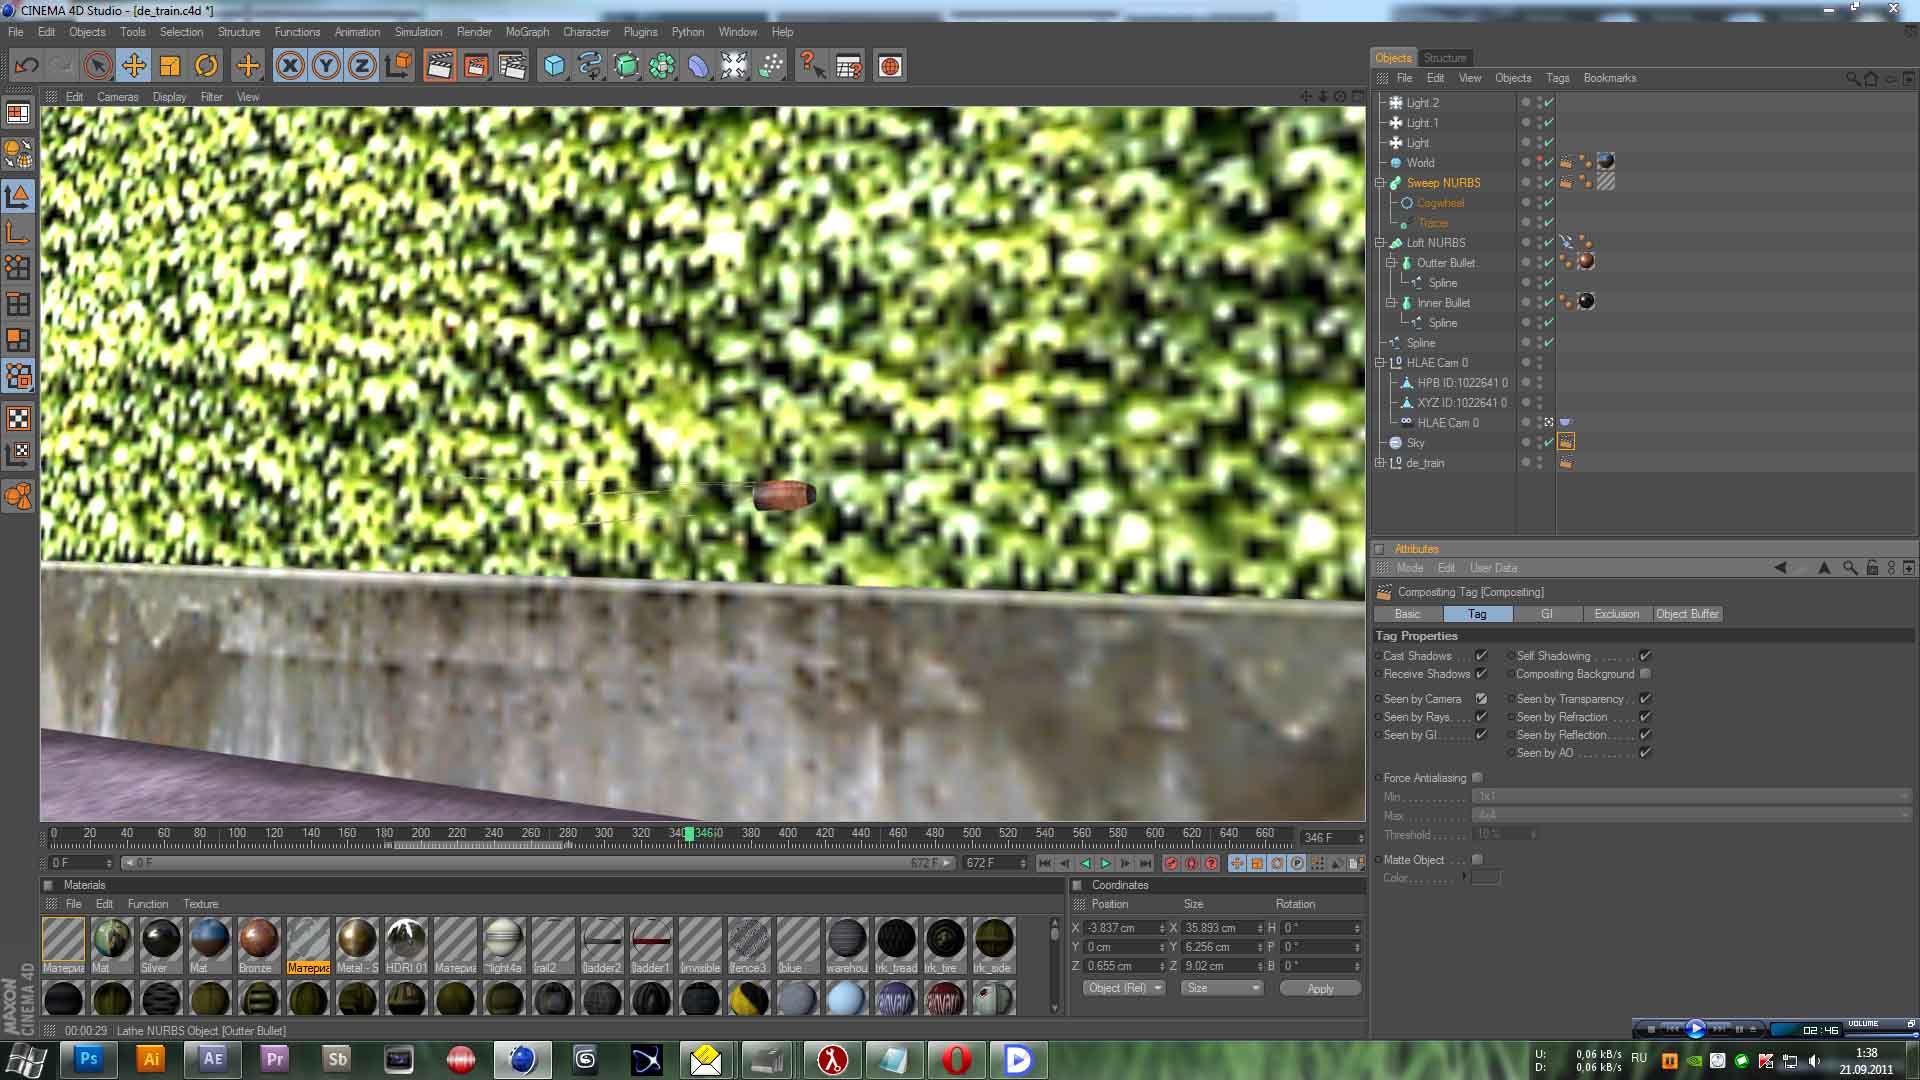Select the Move tool
The image size is (1920, 1080).
point(133,66)
